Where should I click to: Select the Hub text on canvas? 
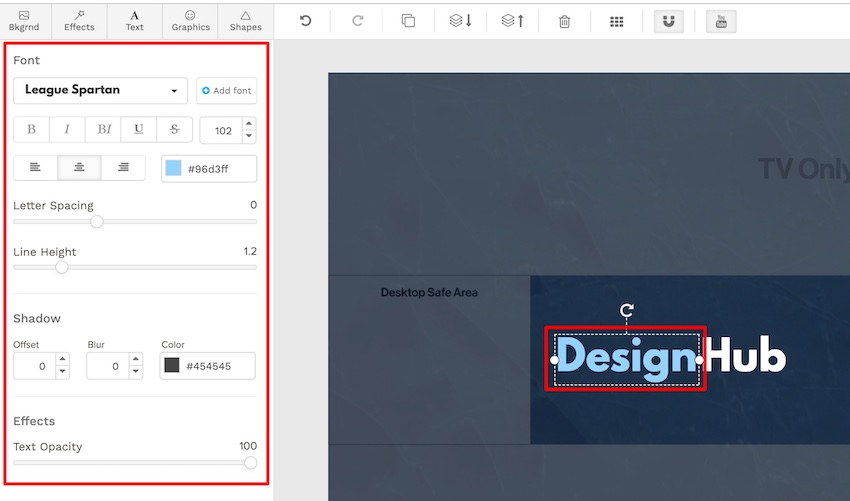click(746, 355)
